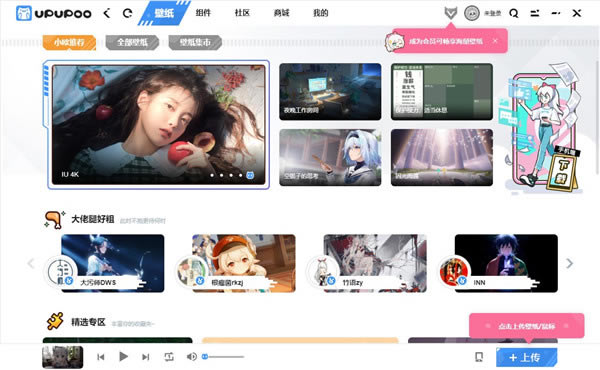Open the 竹语zy creator card
Screen dimensions: 600x370
click(375, 263)
